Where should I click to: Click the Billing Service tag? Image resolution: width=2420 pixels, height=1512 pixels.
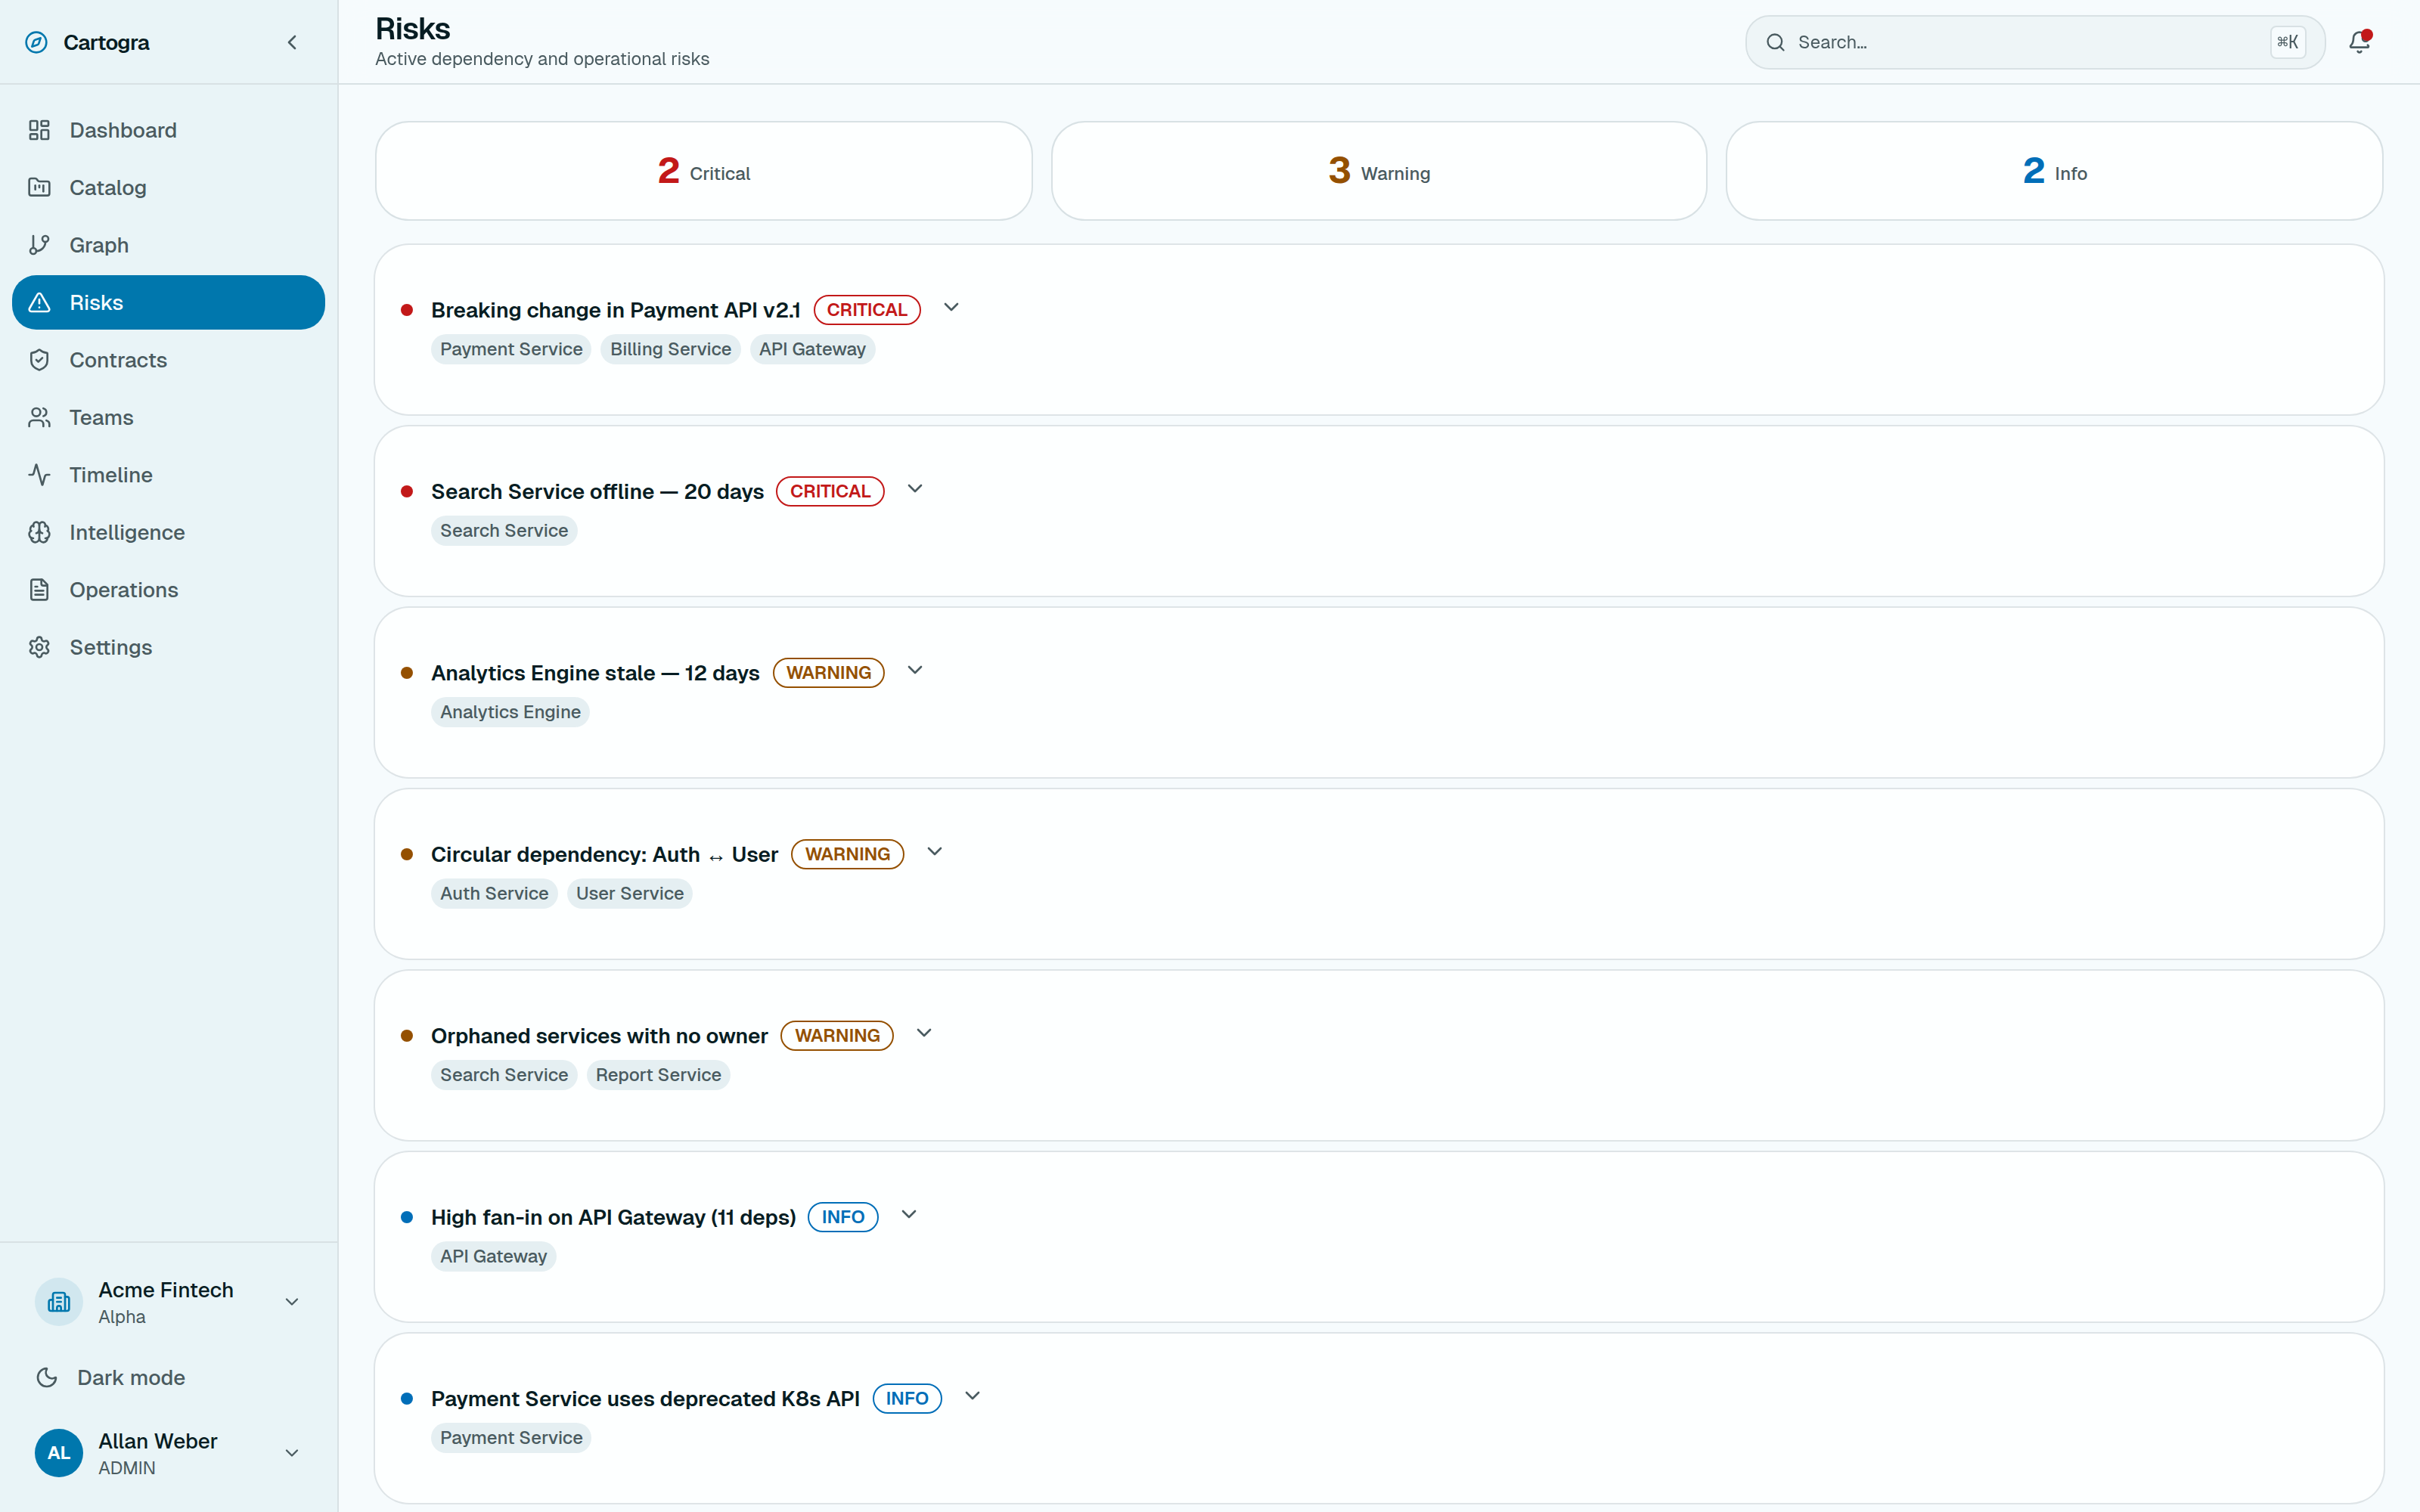pyautogui.click(x=670, y=349)
